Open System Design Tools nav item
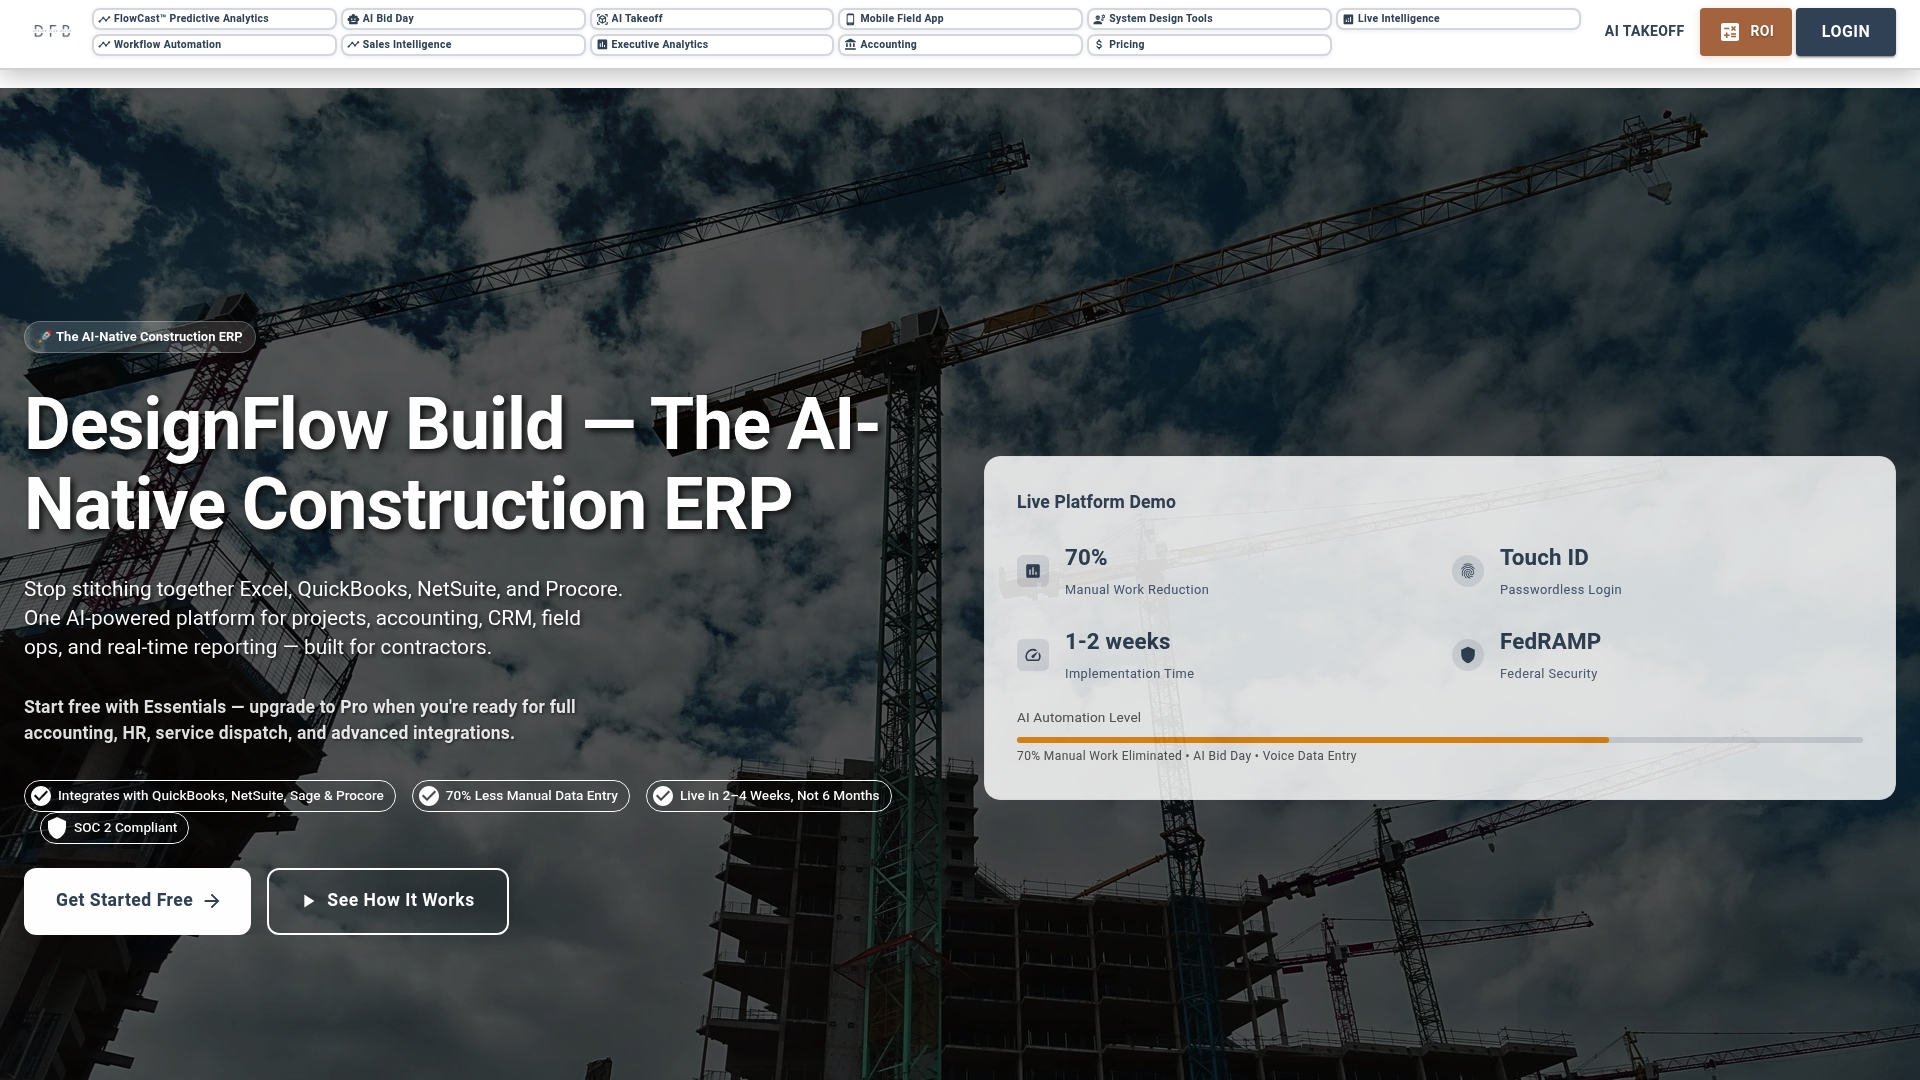1920x1080 pixels. [1209, 19]
